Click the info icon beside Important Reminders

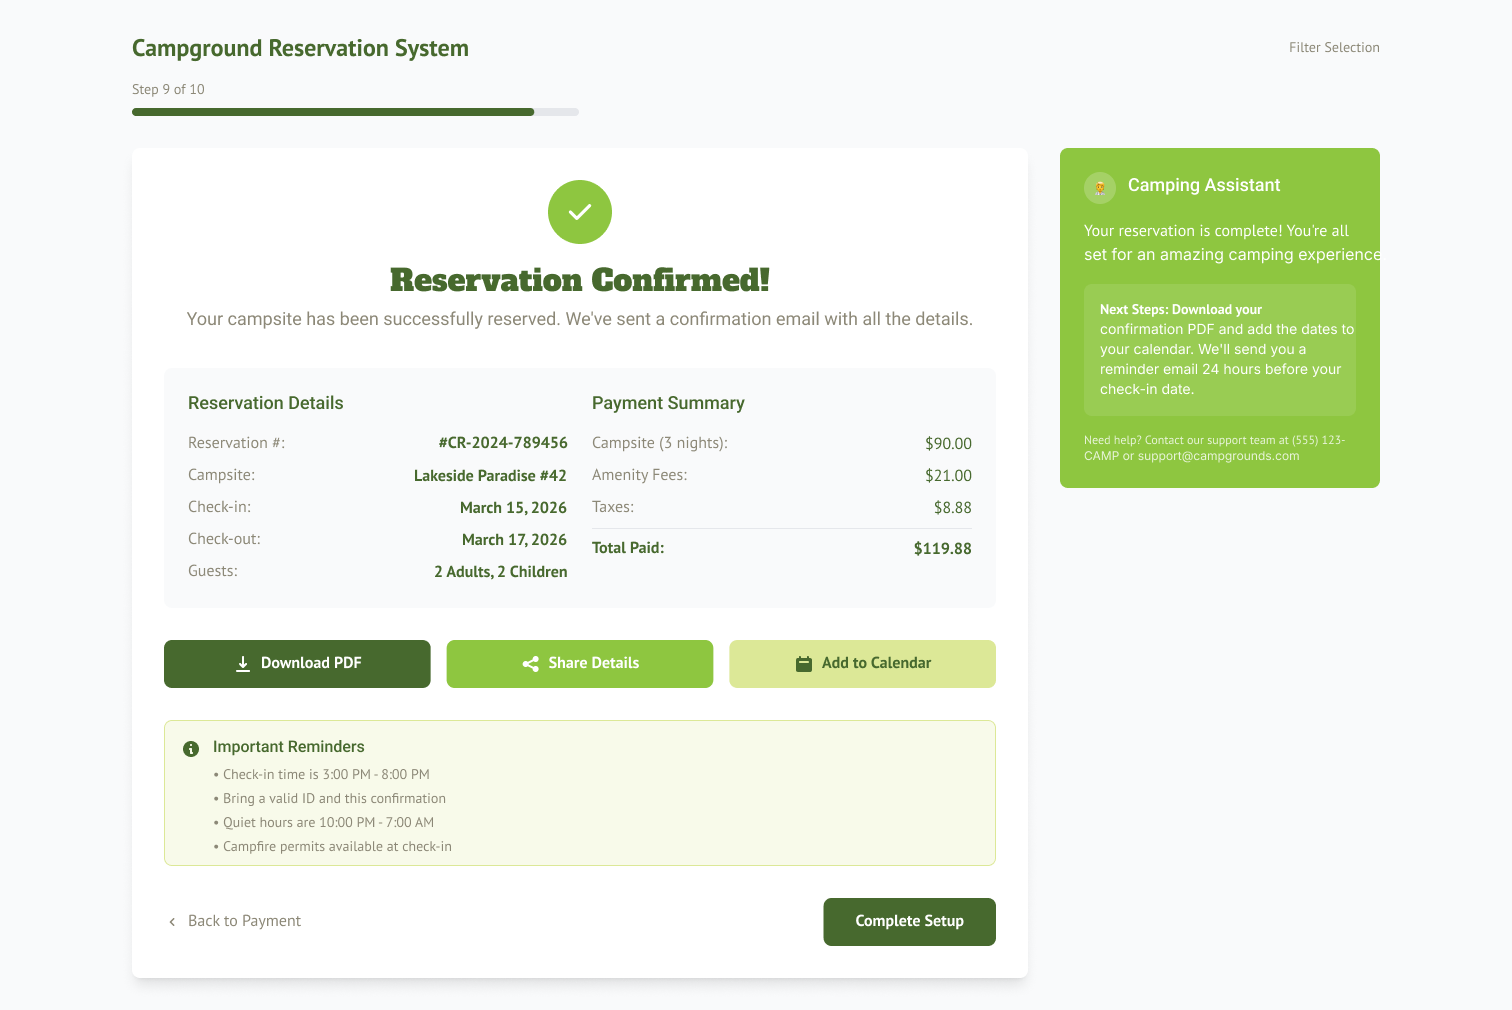click(x=191, y=748)
